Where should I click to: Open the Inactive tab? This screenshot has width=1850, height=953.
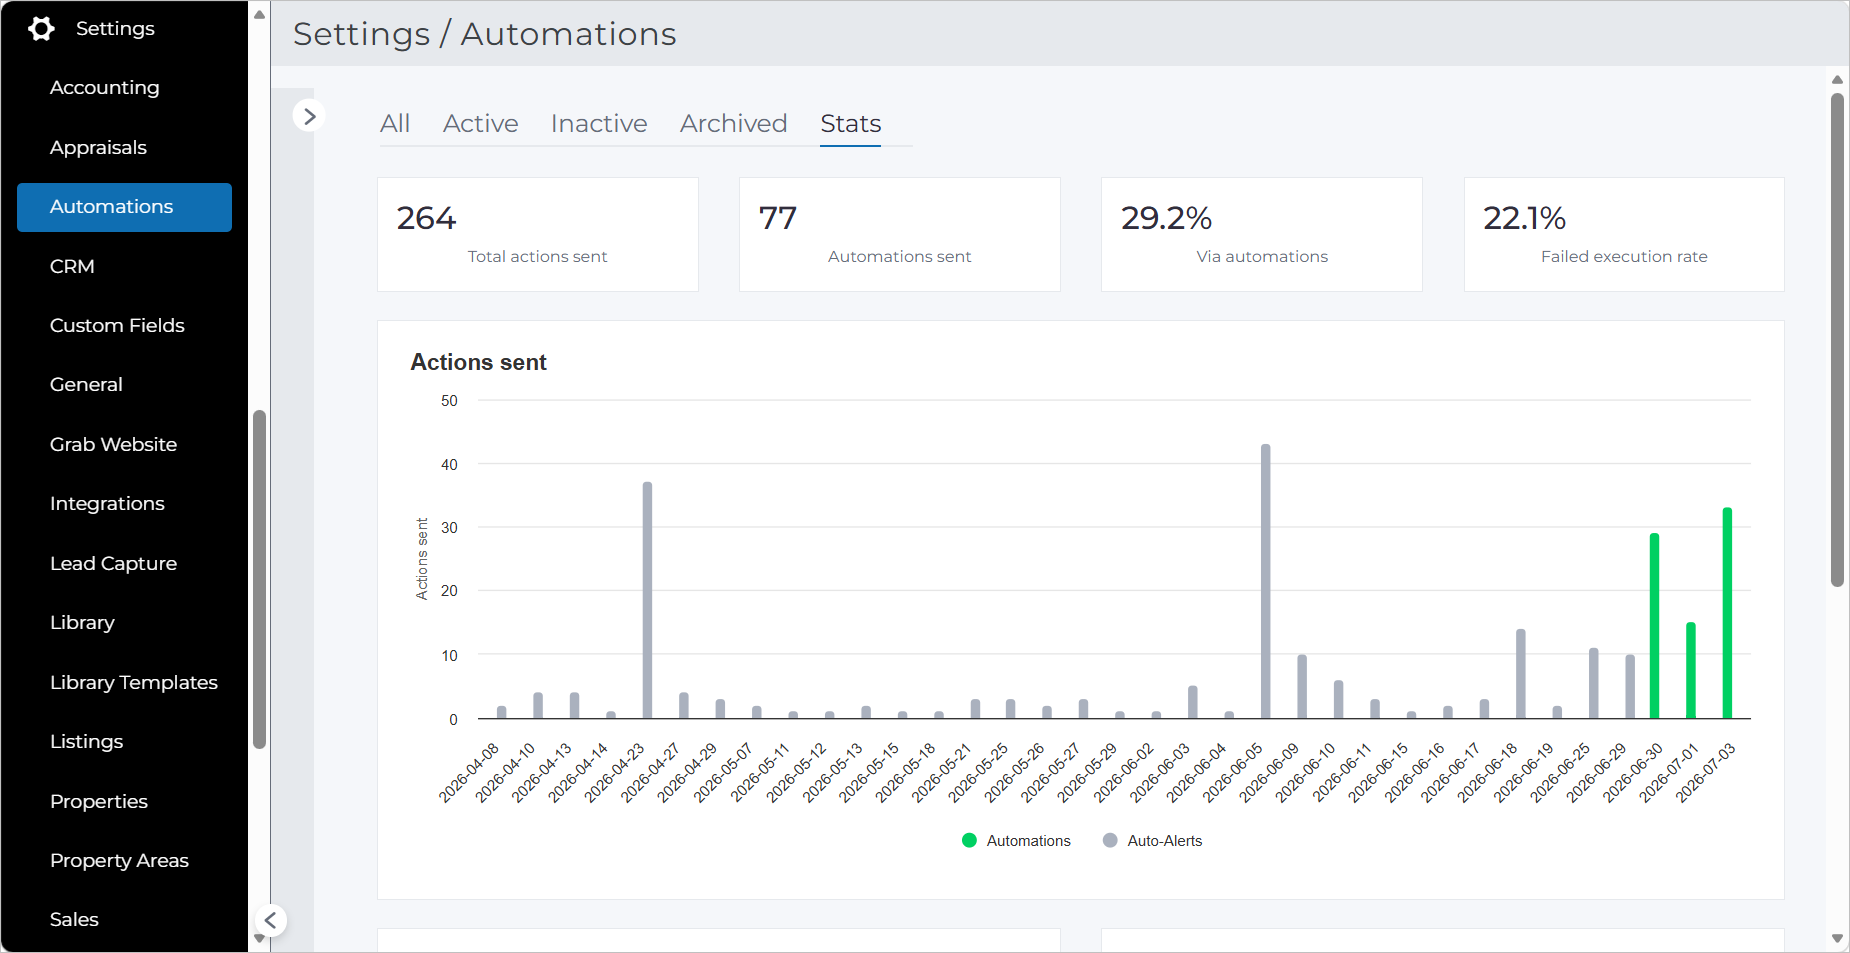(599, 123)
